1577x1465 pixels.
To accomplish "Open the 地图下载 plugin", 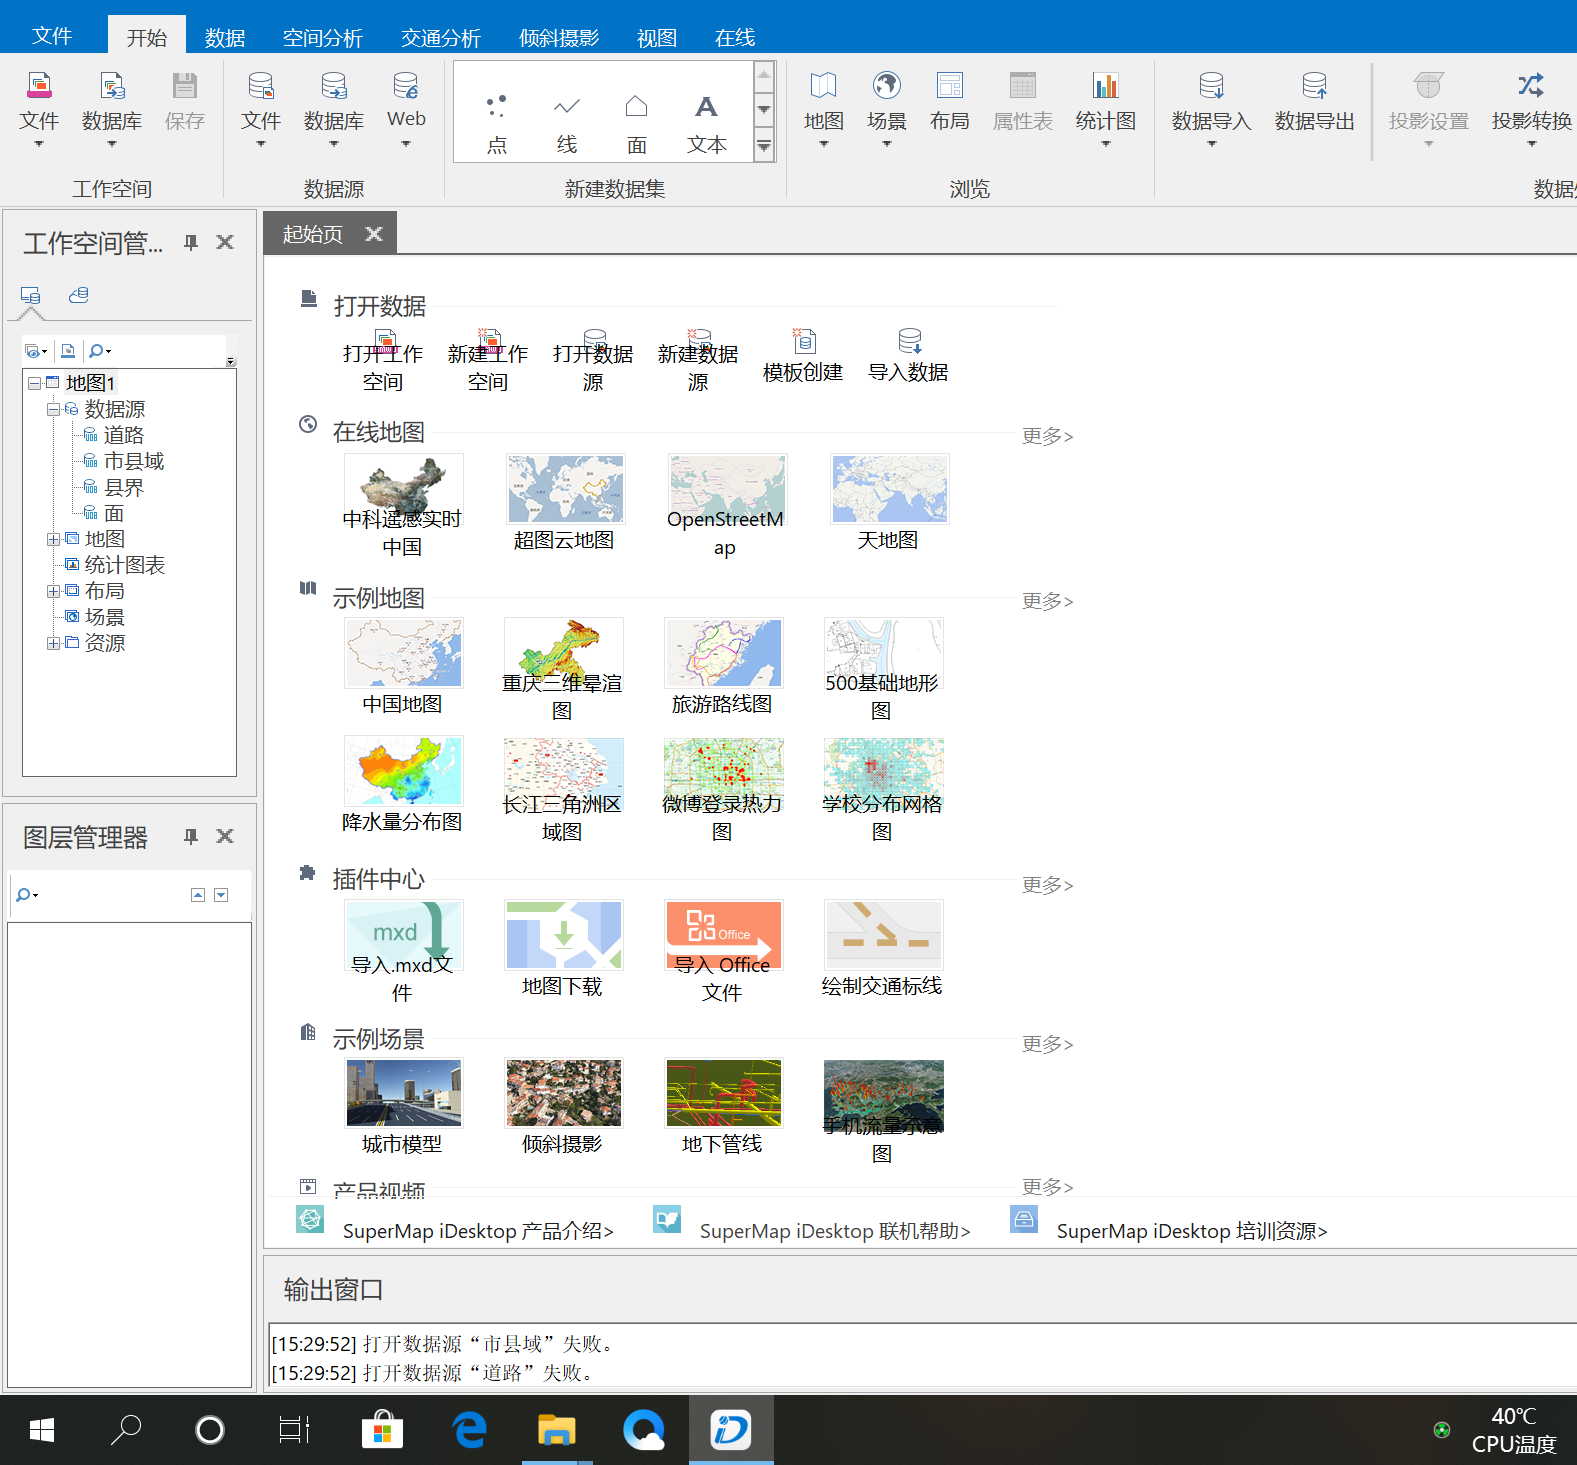I will point(563,935).
